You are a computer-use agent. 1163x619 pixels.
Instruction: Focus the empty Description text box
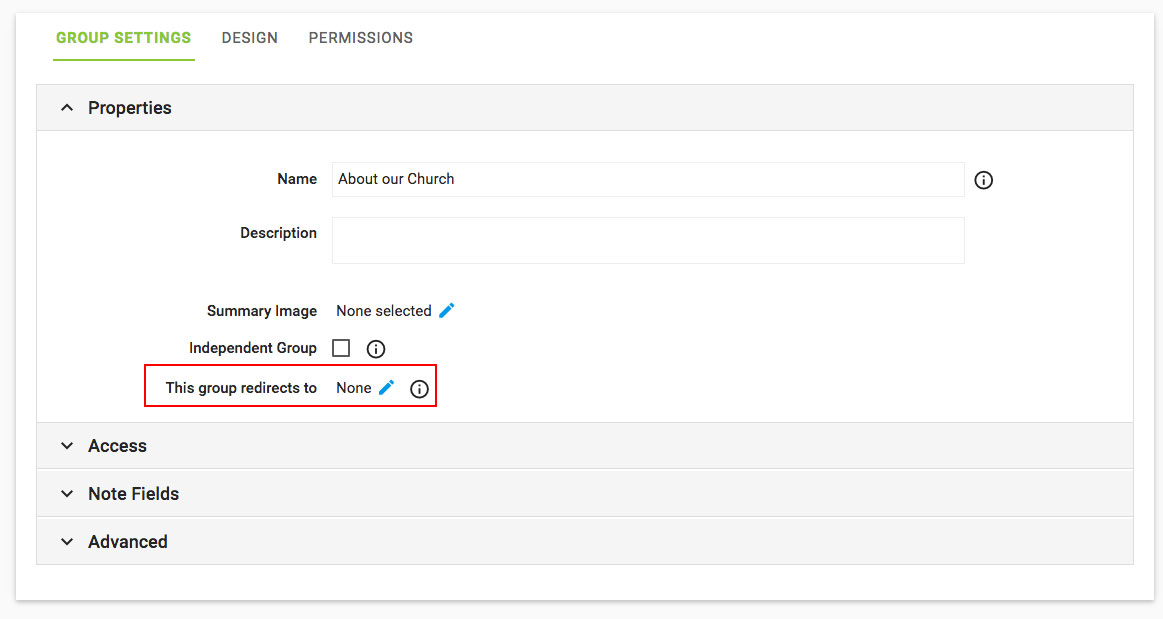647,240
